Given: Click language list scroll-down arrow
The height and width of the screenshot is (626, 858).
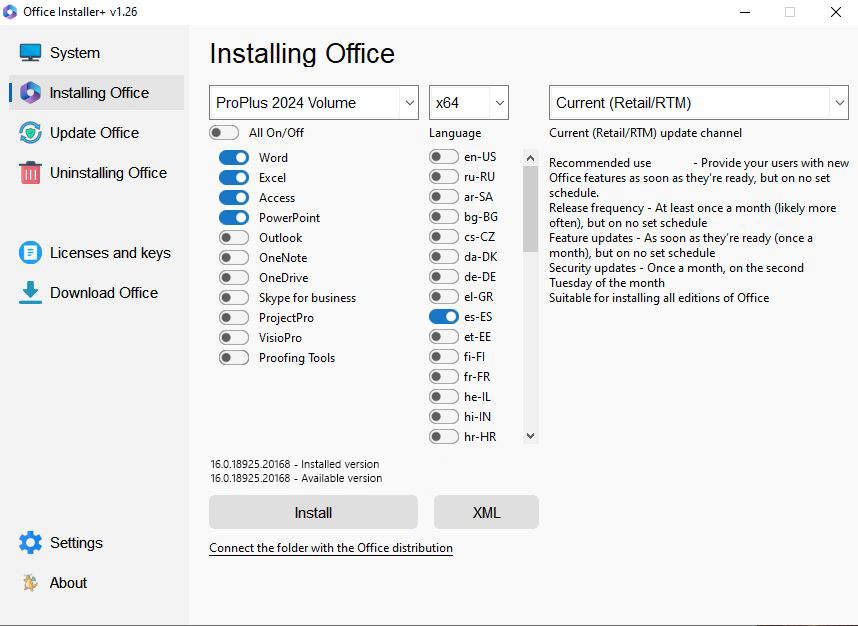Looking at the screenshot, I should point(530,436).
